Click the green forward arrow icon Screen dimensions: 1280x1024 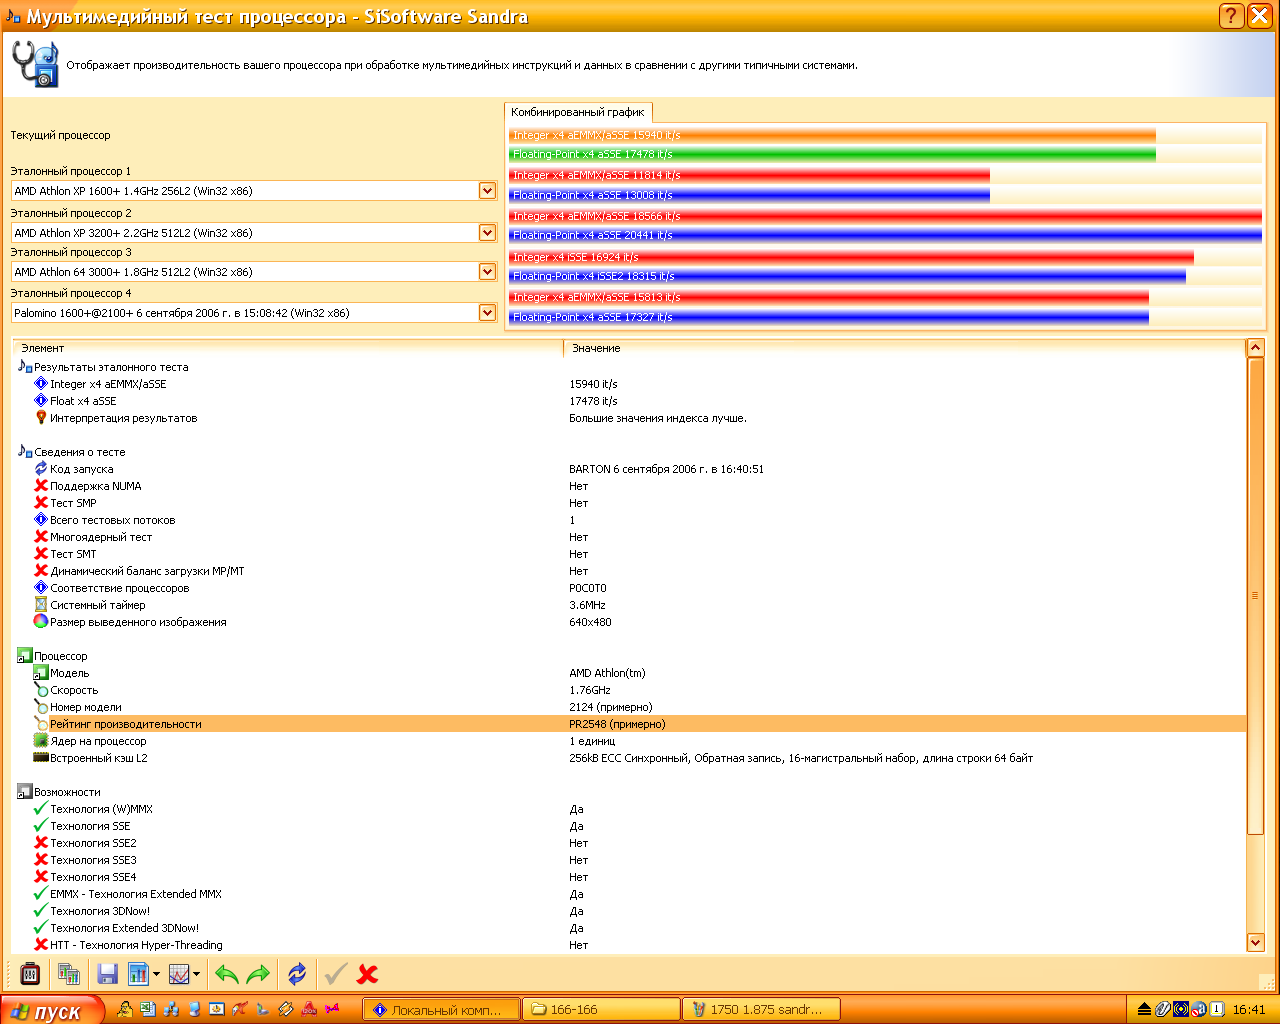[x=258, y=973]
